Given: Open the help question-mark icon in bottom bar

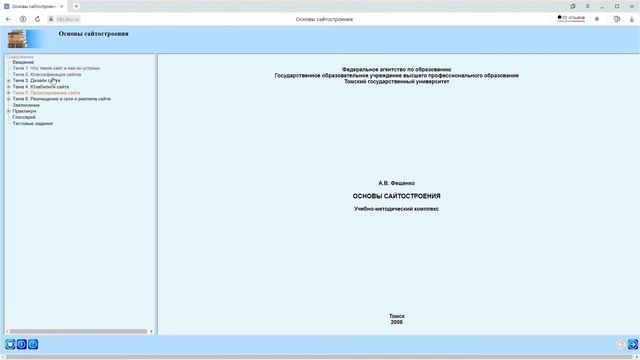Looking at the screenshot, I should [33, 344].
